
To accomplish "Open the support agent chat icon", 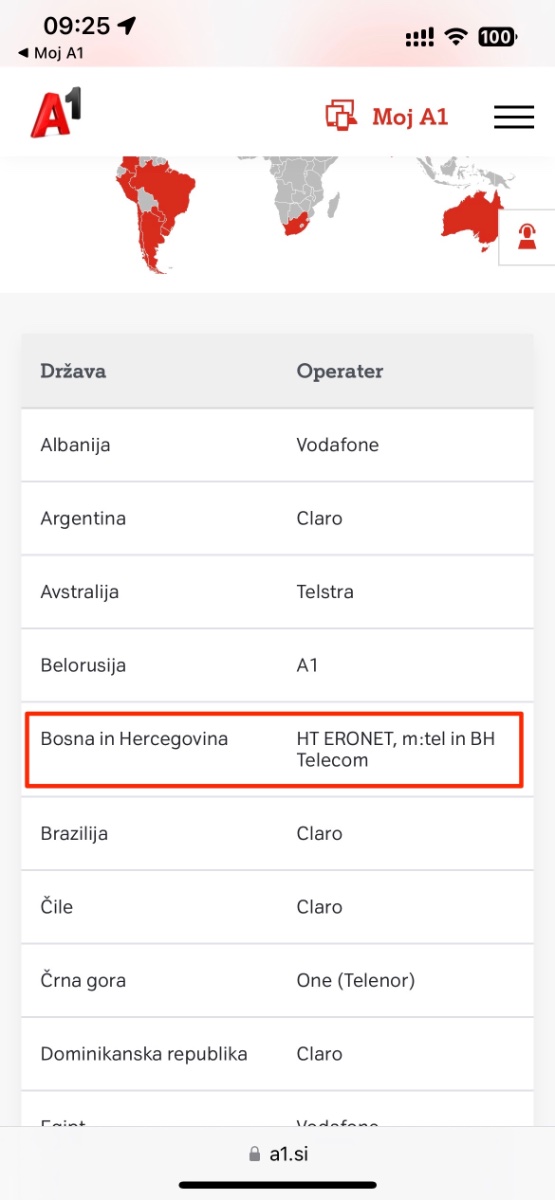I will coord(526,238).
